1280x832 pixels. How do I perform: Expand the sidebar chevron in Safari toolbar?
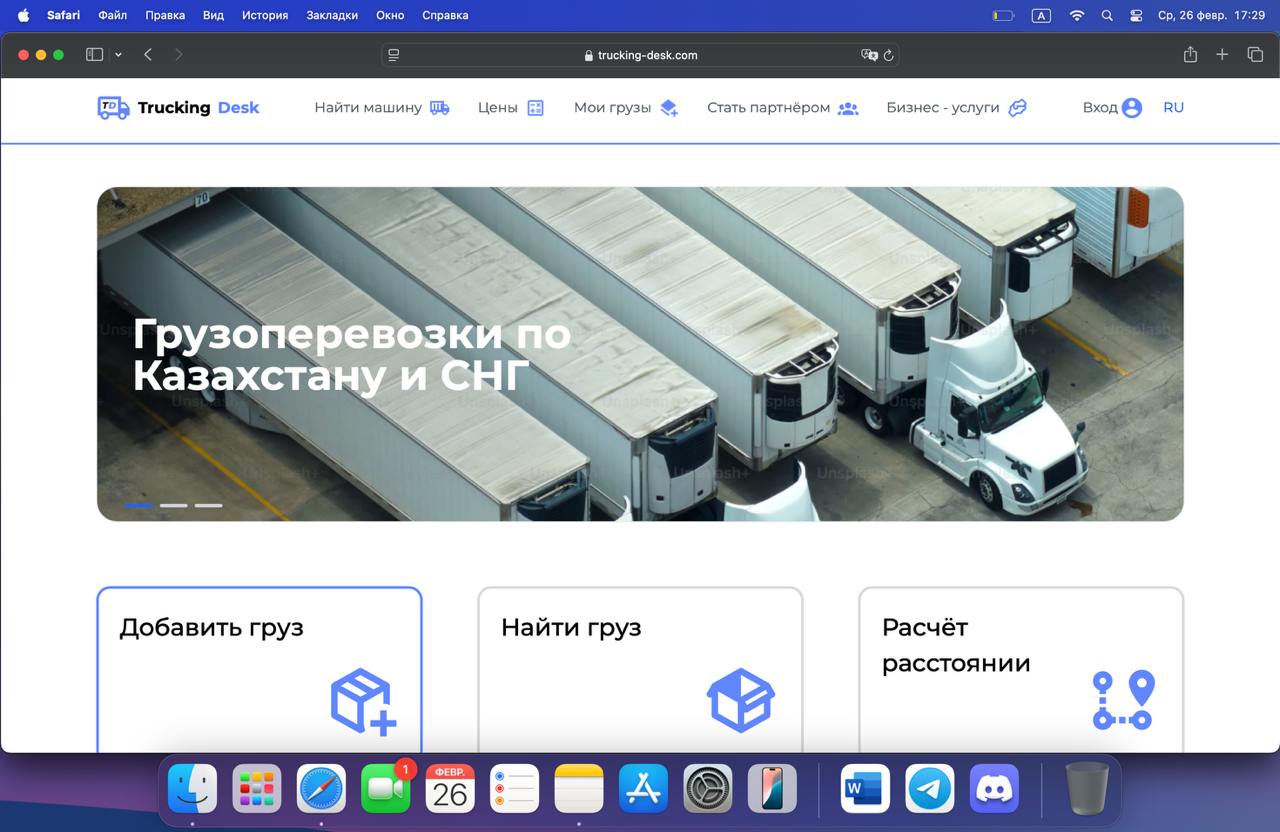tap(118, 54)
